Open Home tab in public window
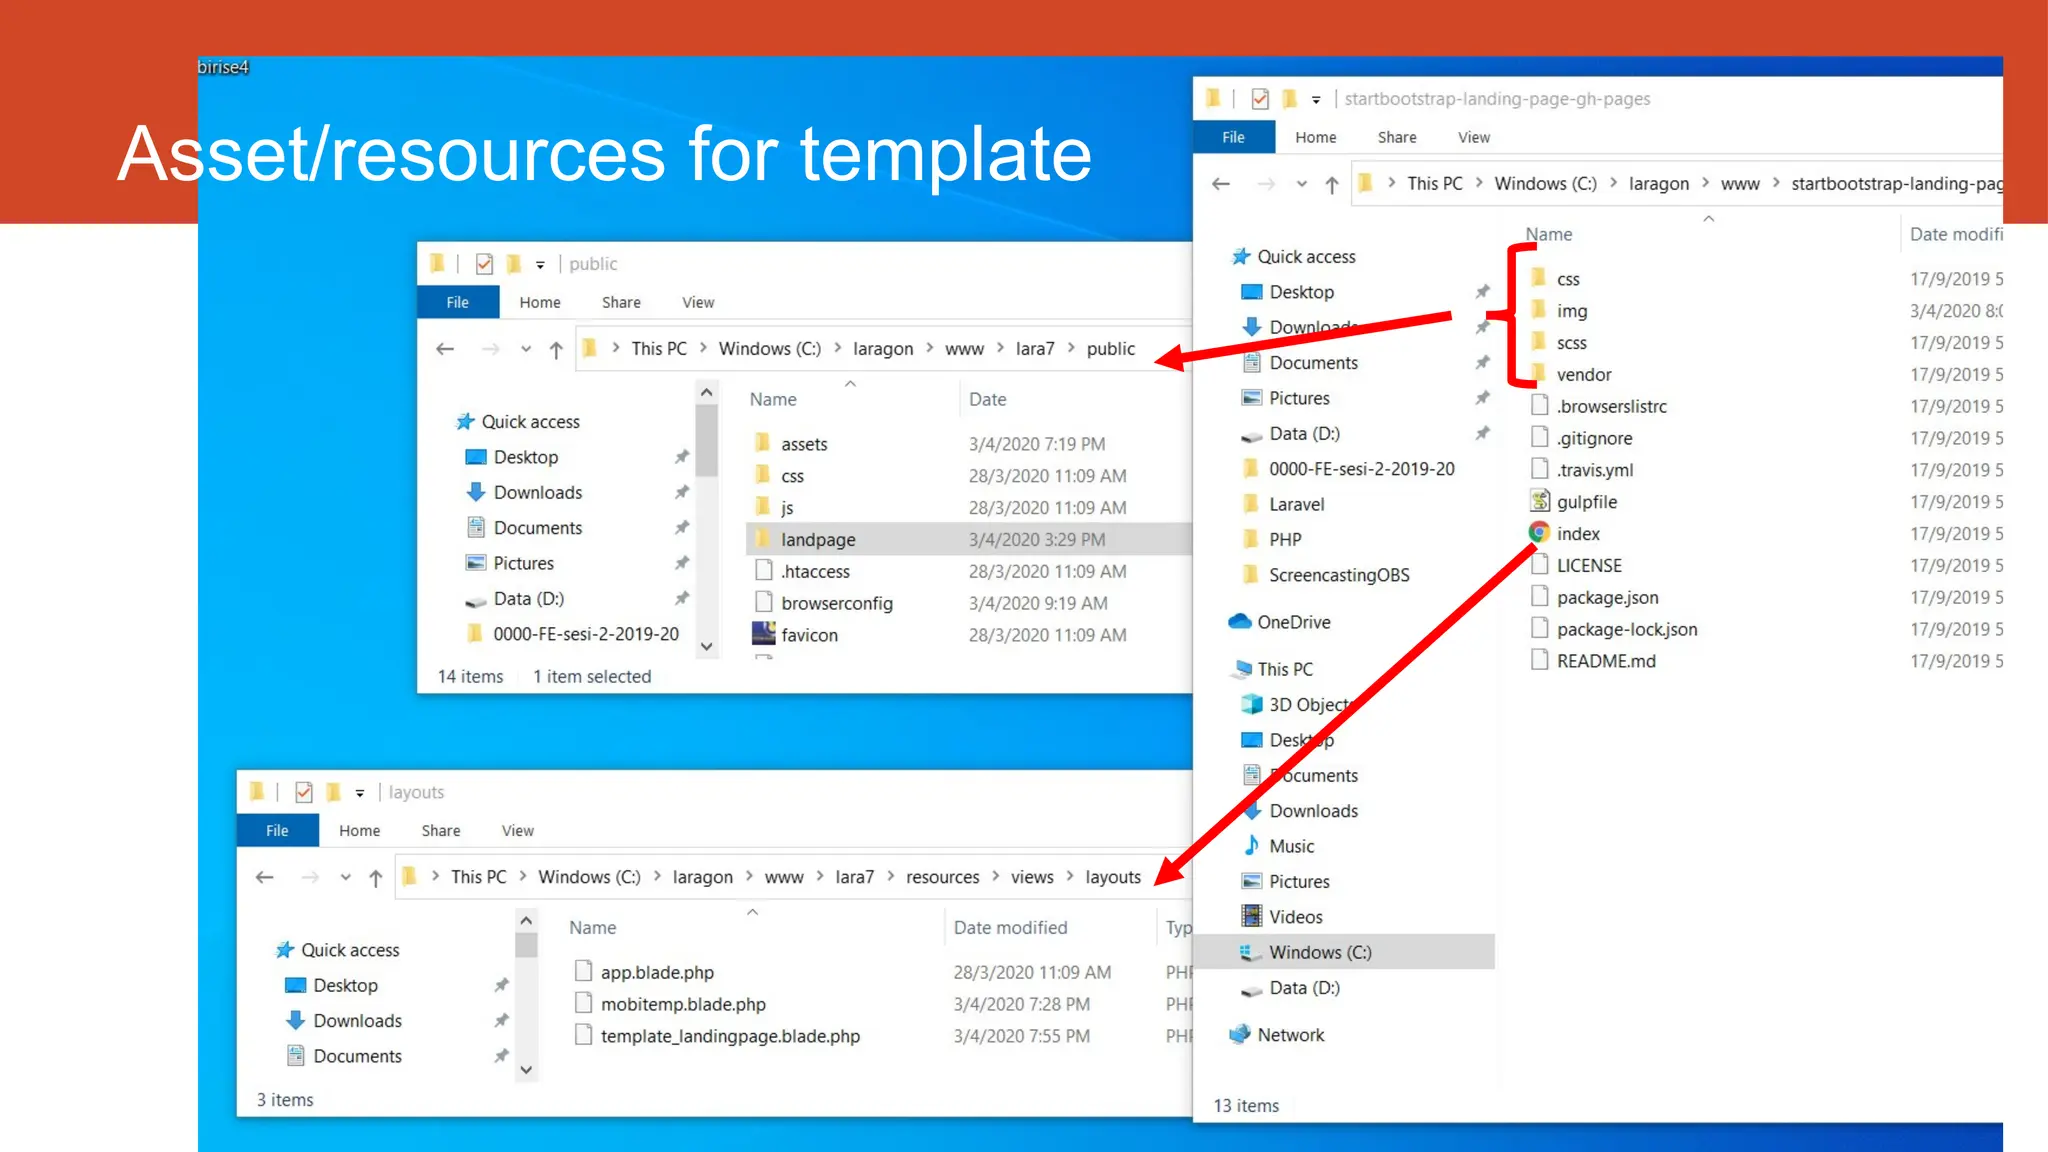The image size is (2048, 1152). point(540,302)
